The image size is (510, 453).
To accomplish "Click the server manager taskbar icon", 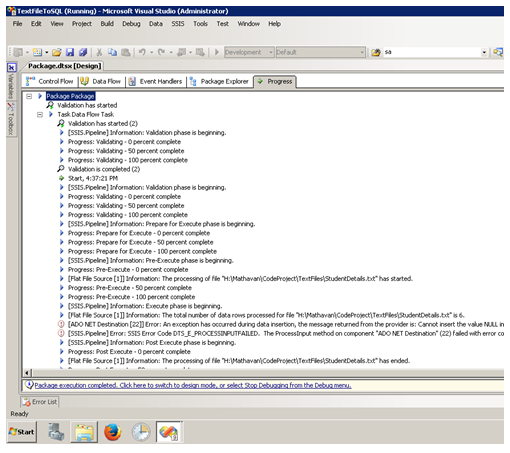I will coord(56,432).
